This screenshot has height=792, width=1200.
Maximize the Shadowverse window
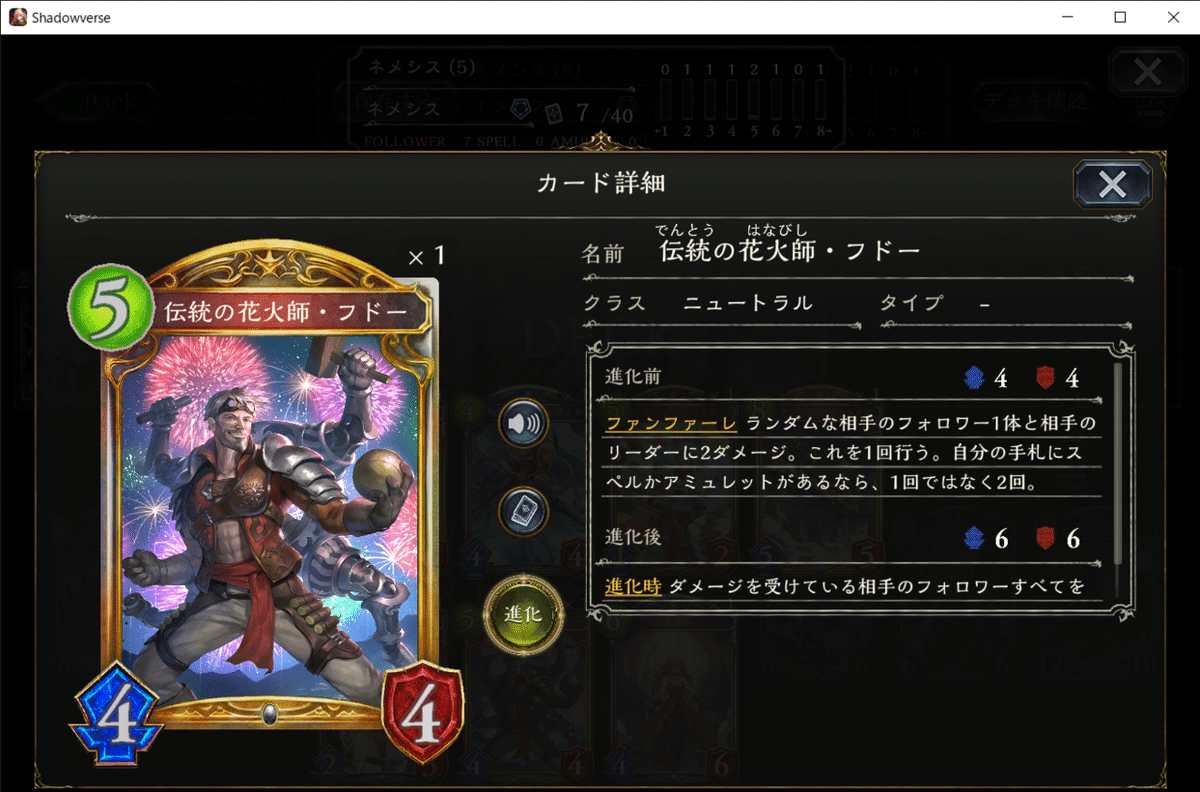1120,17
